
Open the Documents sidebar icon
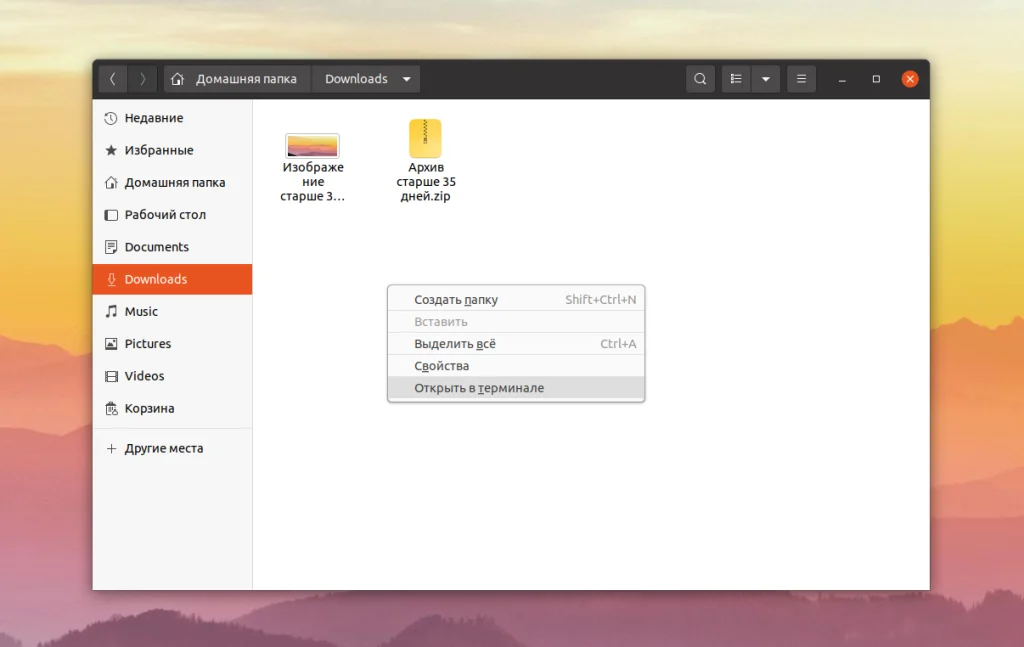coord(112,247)
